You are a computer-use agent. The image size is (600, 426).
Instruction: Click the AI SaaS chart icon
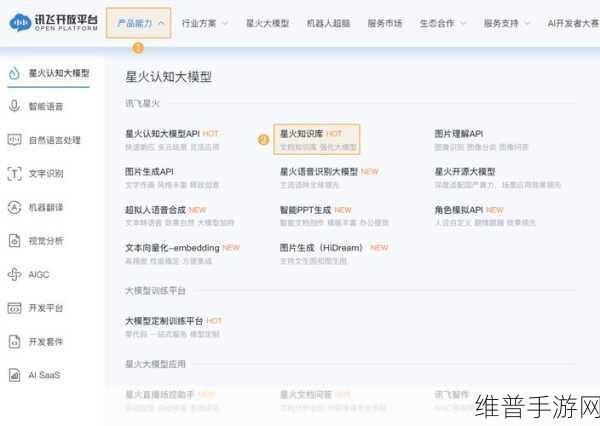coord(15,375)
